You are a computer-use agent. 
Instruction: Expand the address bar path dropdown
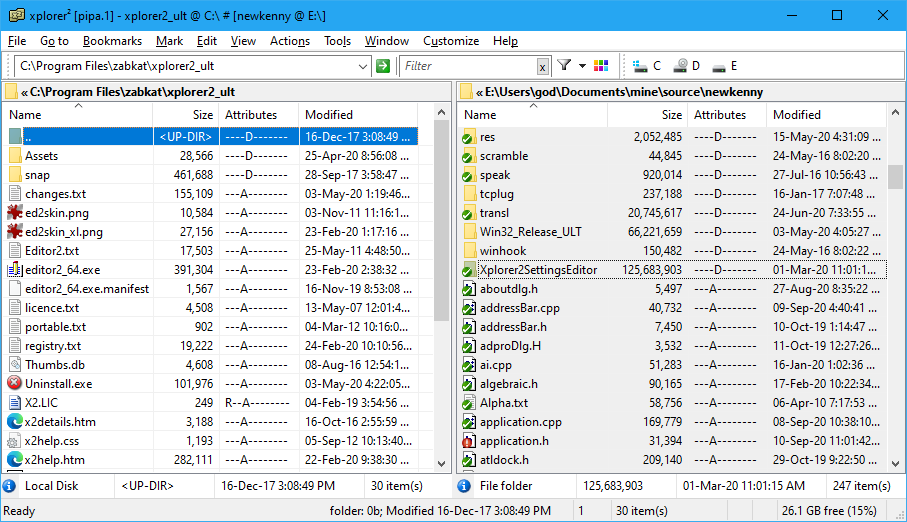[x=363, y=67]
